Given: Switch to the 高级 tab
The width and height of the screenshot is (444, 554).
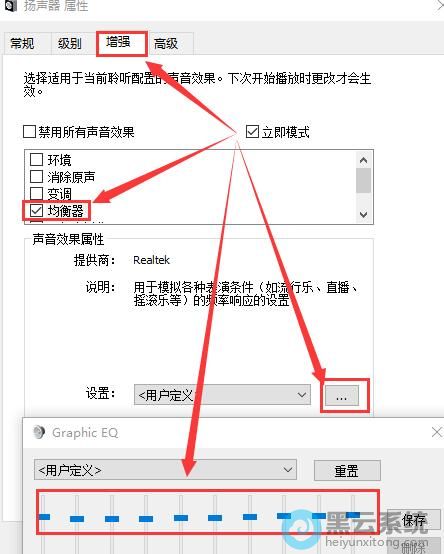Looking at the screenshot, I should [166, 44].
